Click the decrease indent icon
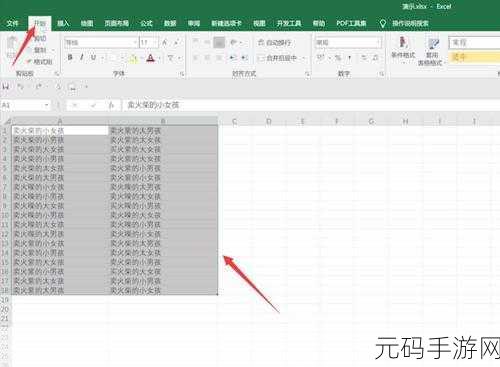Image resolution: width=500 pixels, height=367 pixels. coord(233,58)
